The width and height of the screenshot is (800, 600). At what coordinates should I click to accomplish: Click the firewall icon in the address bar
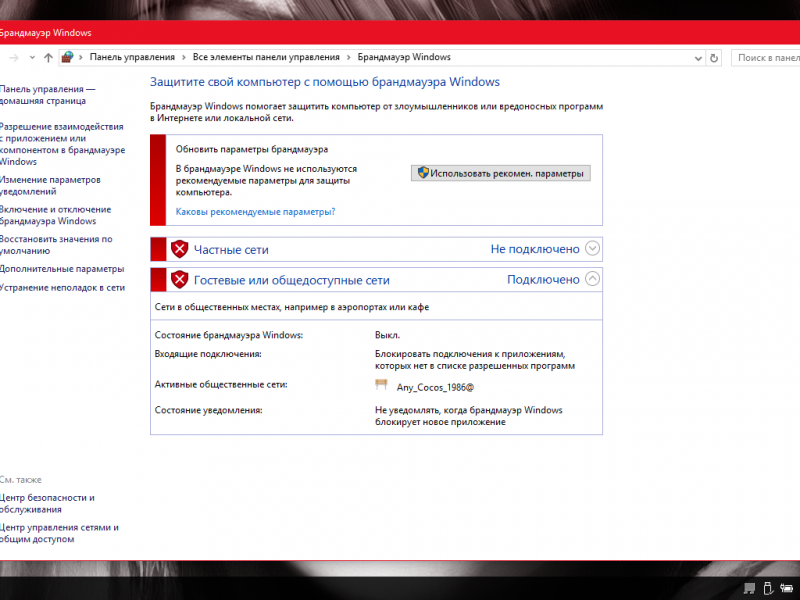[67, 57]
